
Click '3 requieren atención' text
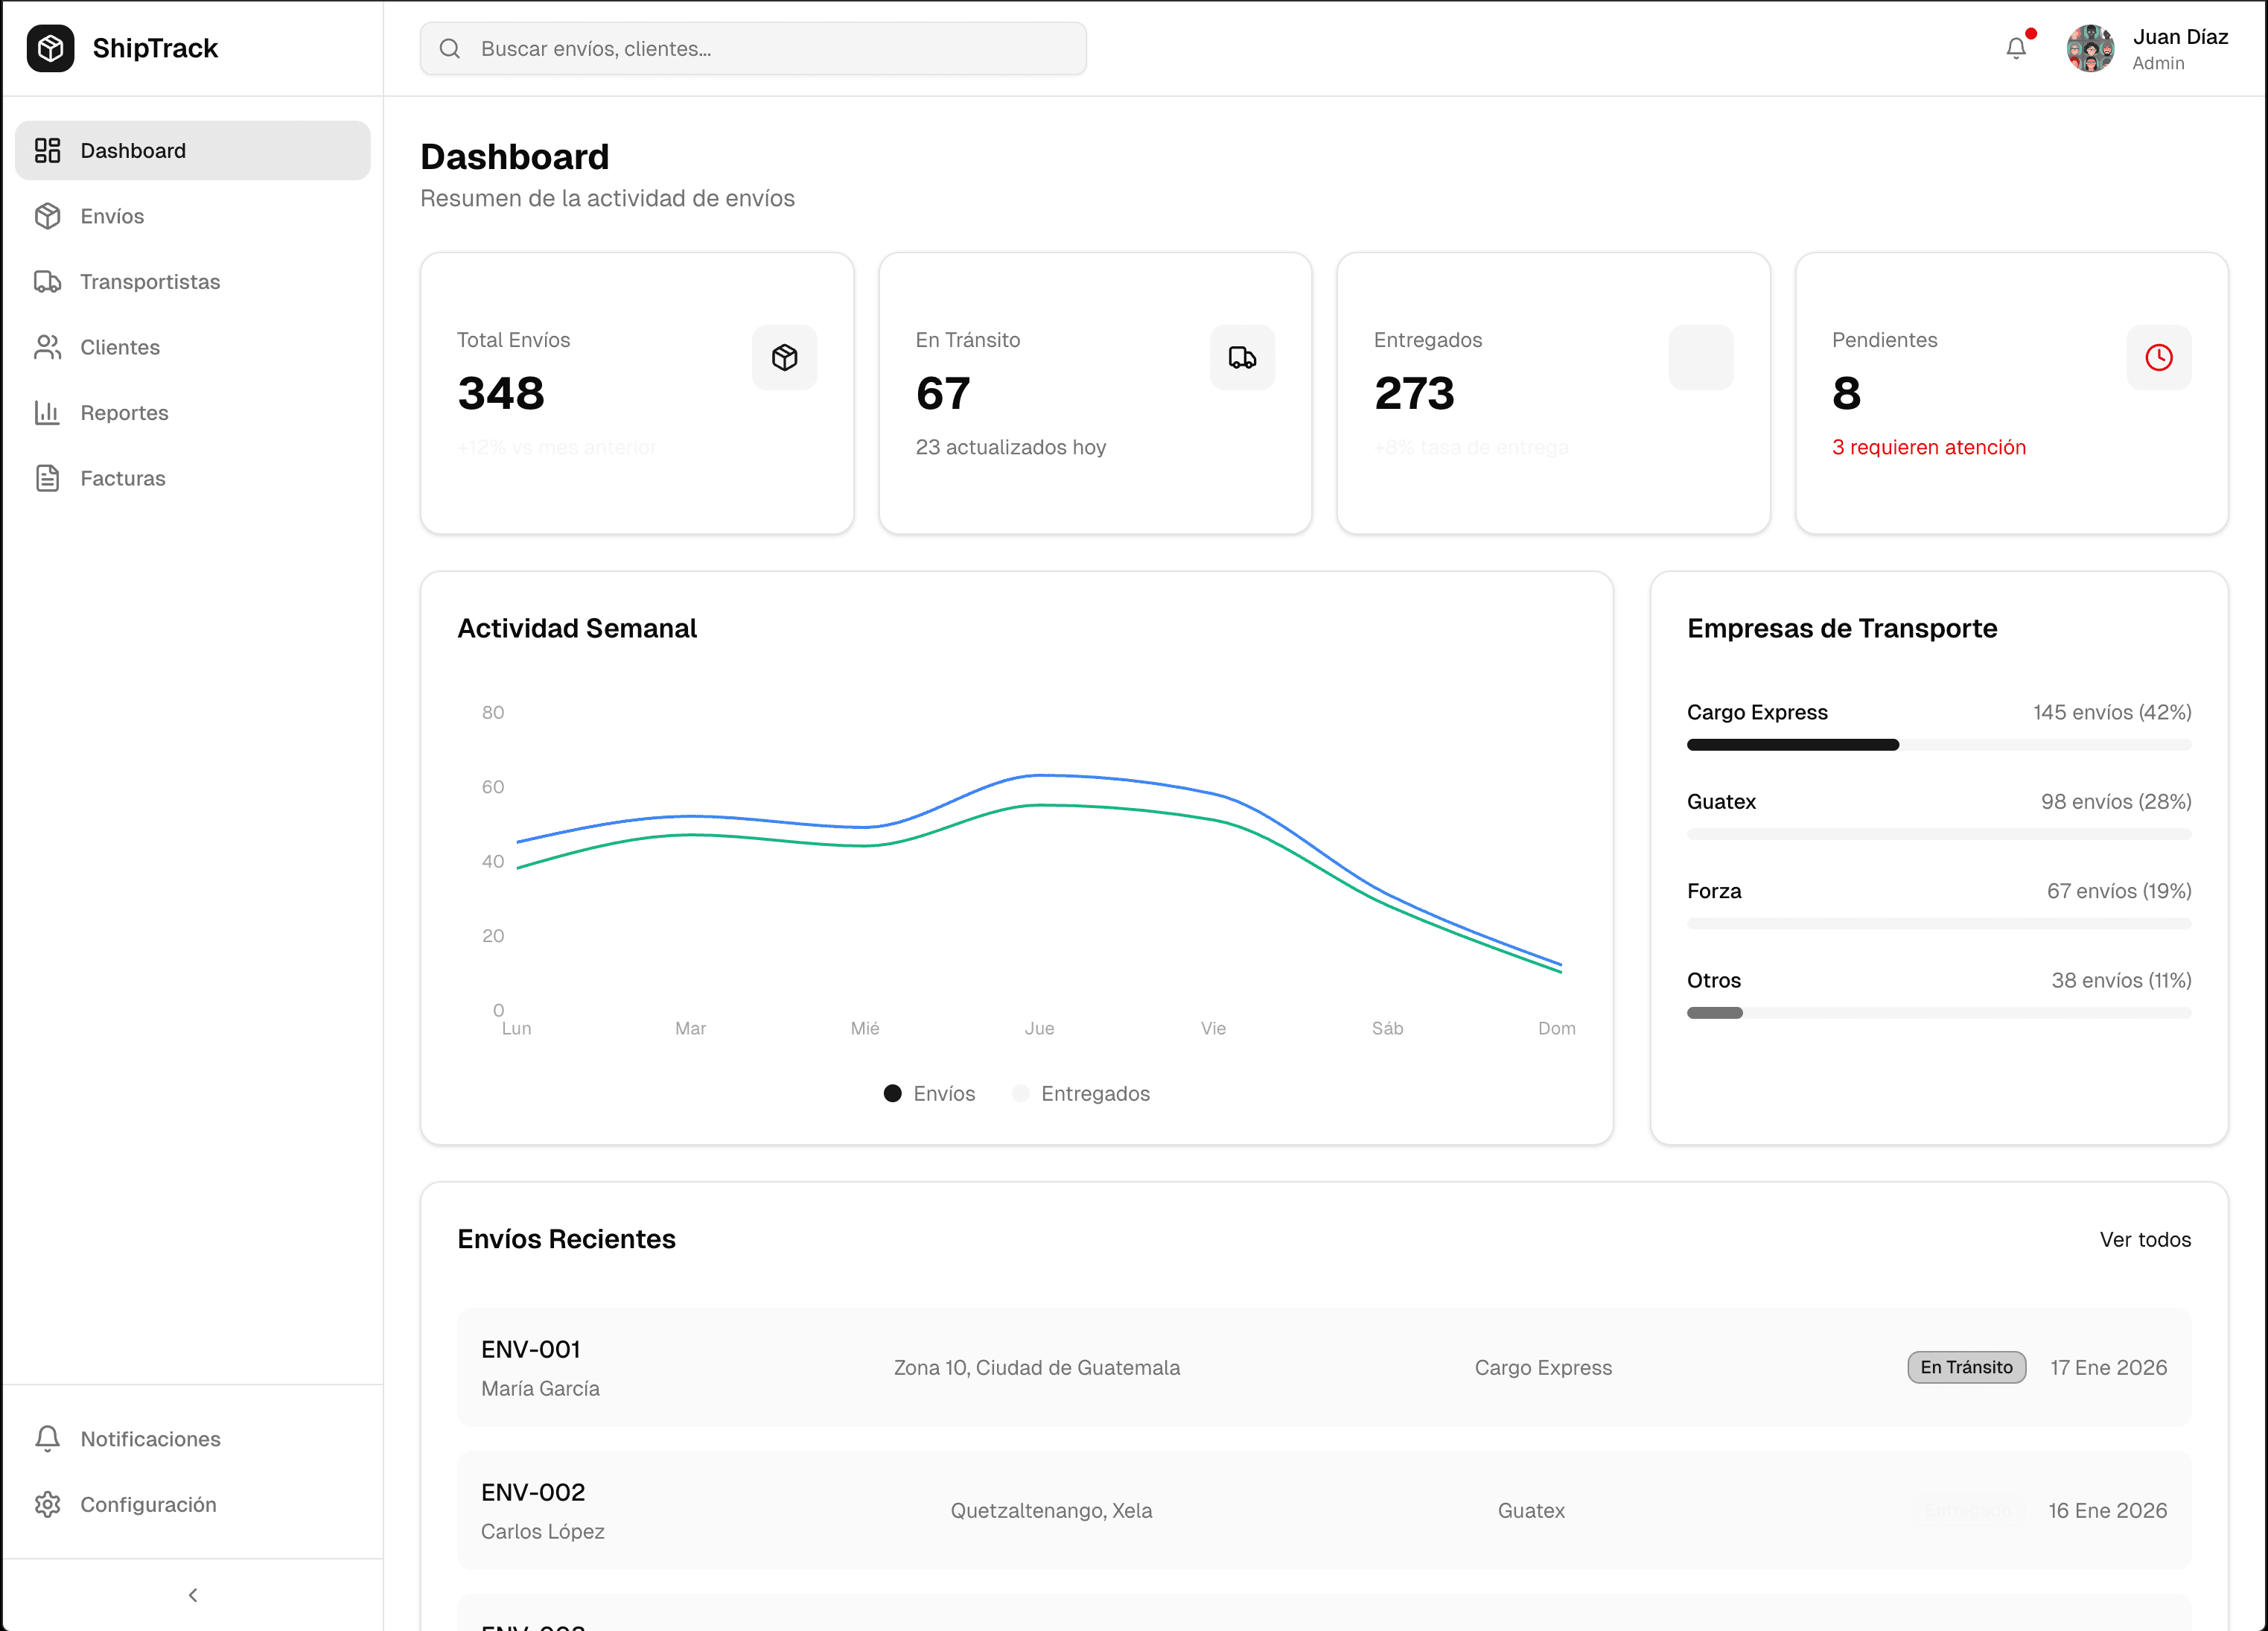(1929, 447)
